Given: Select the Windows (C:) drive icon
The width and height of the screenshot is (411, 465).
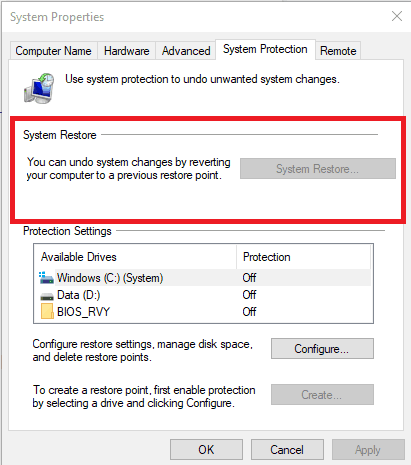Looking at the screenshot, I should 46,278.
